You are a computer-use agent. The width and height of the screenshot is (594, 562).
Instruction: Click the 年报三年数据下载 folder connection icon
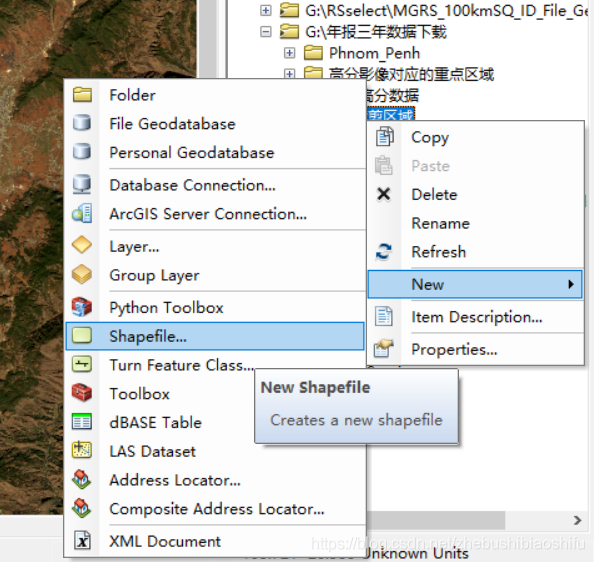point(289,31)
